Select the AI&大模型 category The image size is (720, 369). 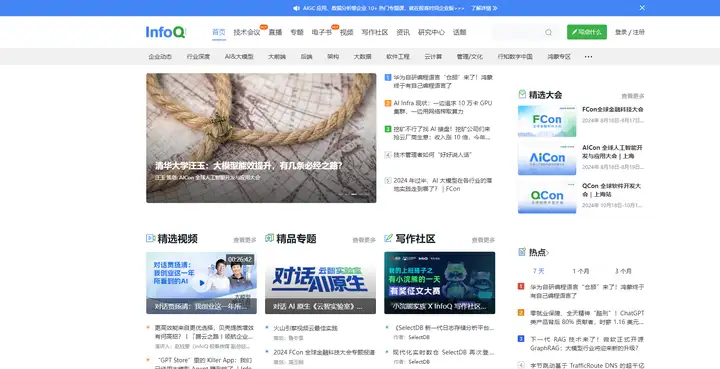tap(239, 57)
